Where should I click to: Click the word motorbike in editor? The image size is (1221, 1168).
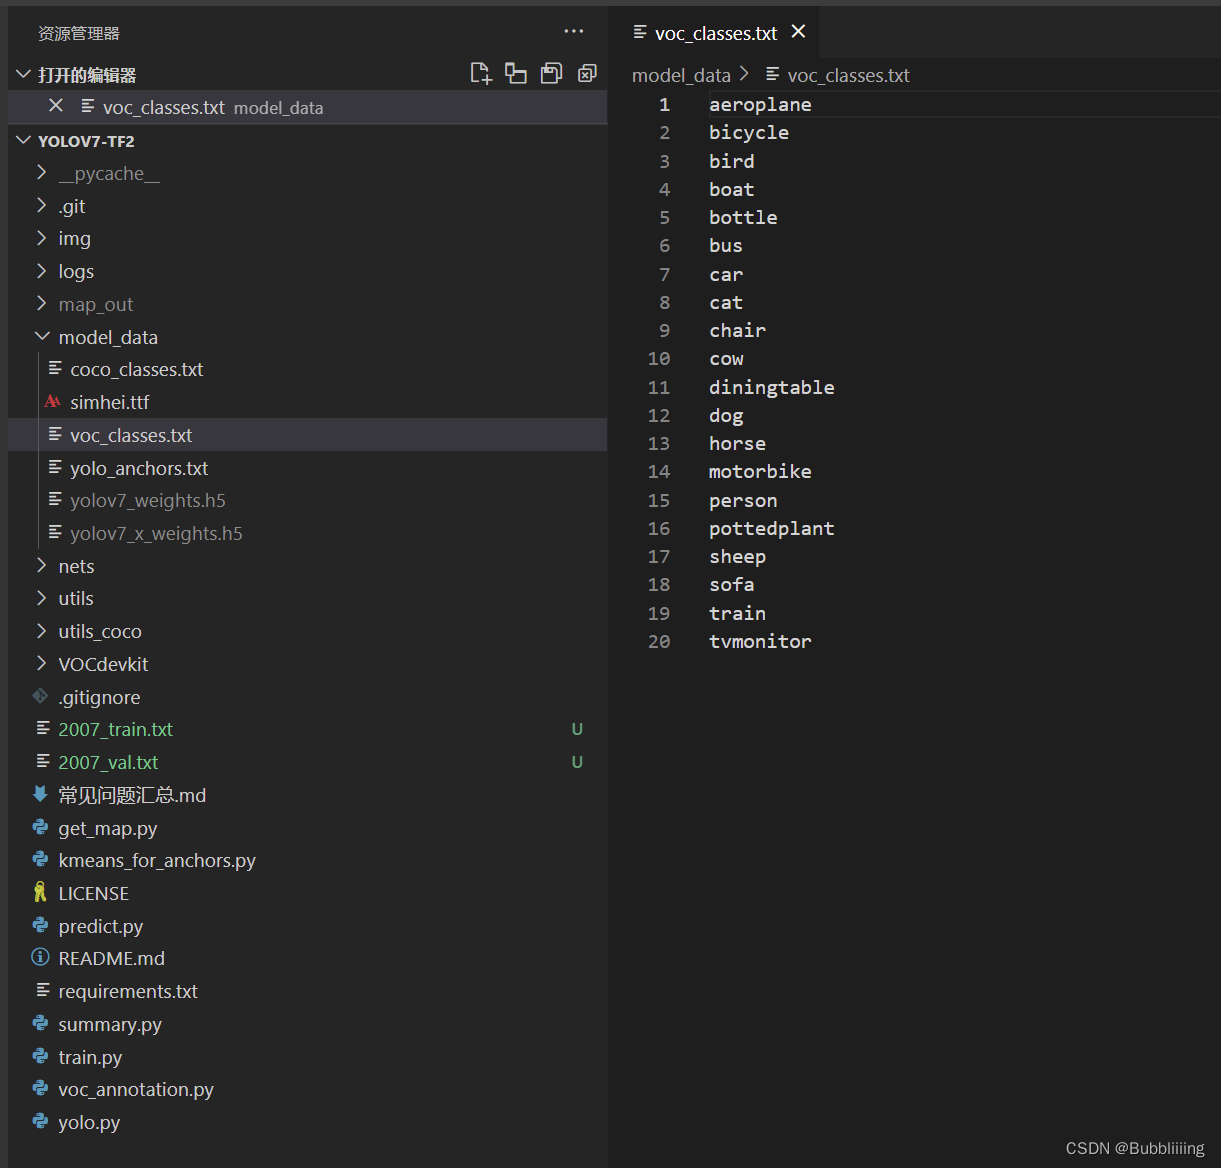tap(760, 471)
